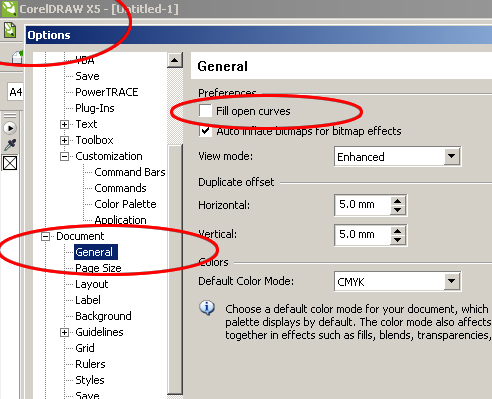The height and width of the screenshot is (399, 492).
Task: Open Rulers options page
Action: (x=90, y=364)
